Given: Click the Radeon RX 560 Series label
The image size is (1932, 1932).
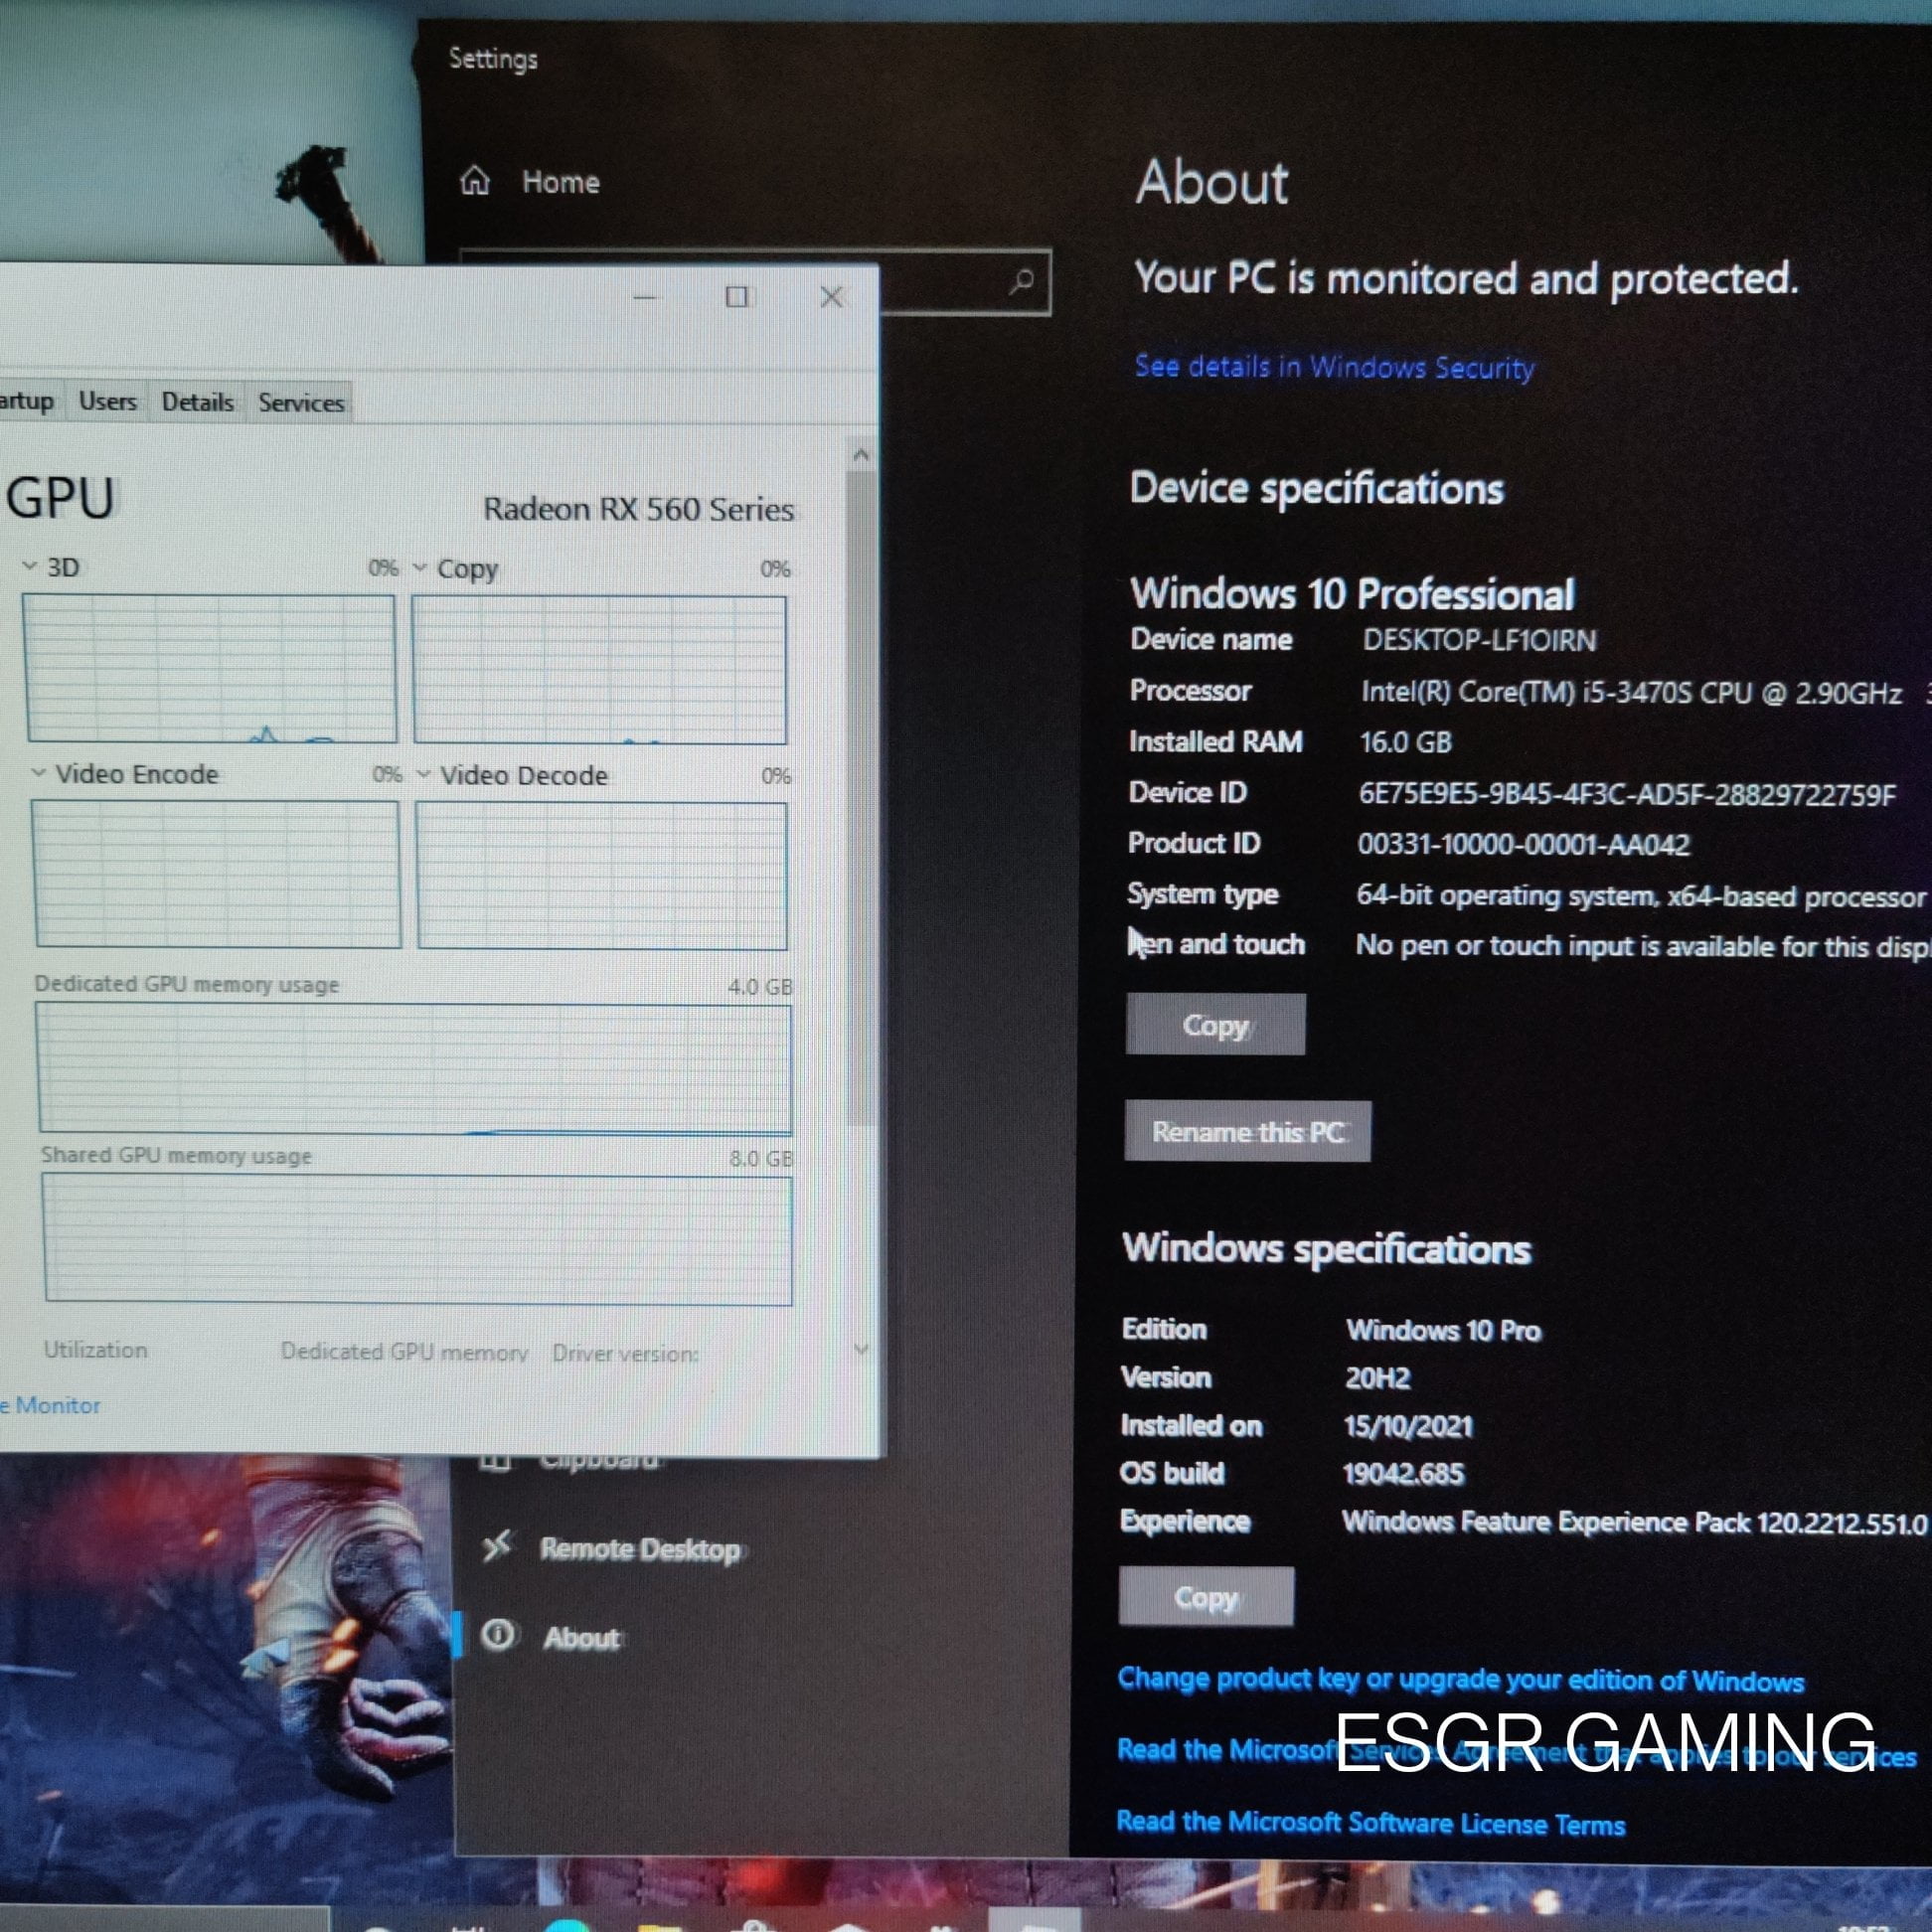Looking at the screenshot, I should coord(638,510).
